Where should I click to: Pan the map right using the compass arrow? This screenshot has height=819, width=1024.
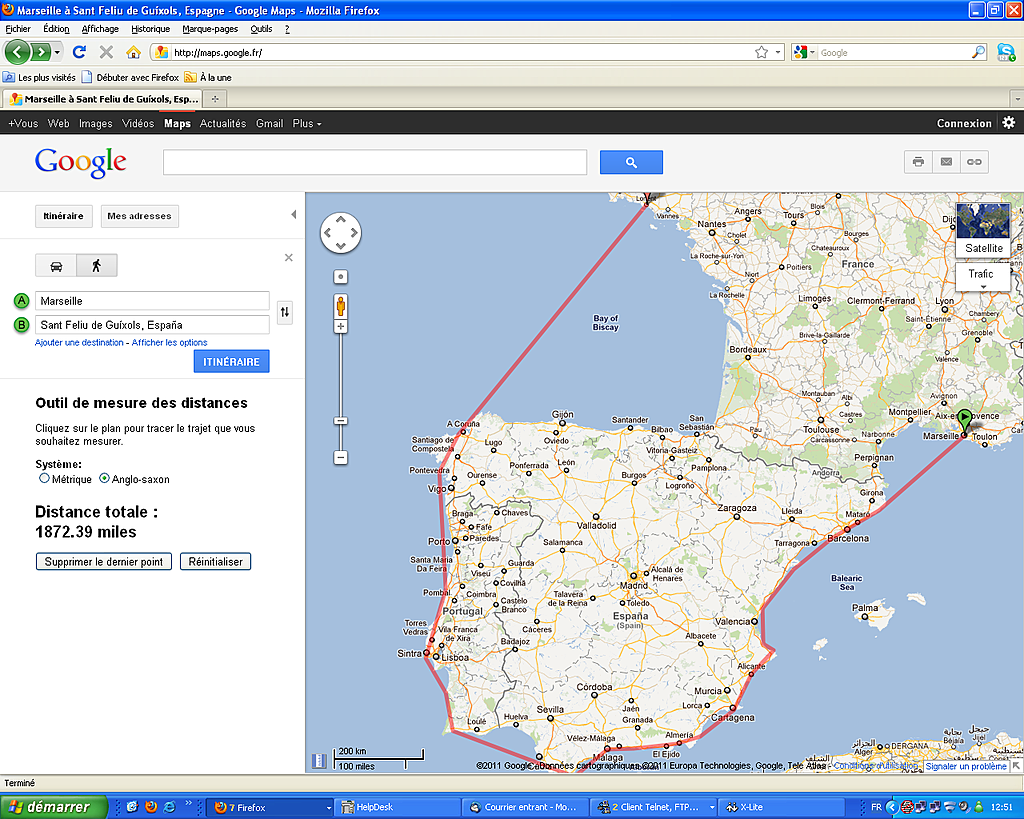(x=354, y=233)
